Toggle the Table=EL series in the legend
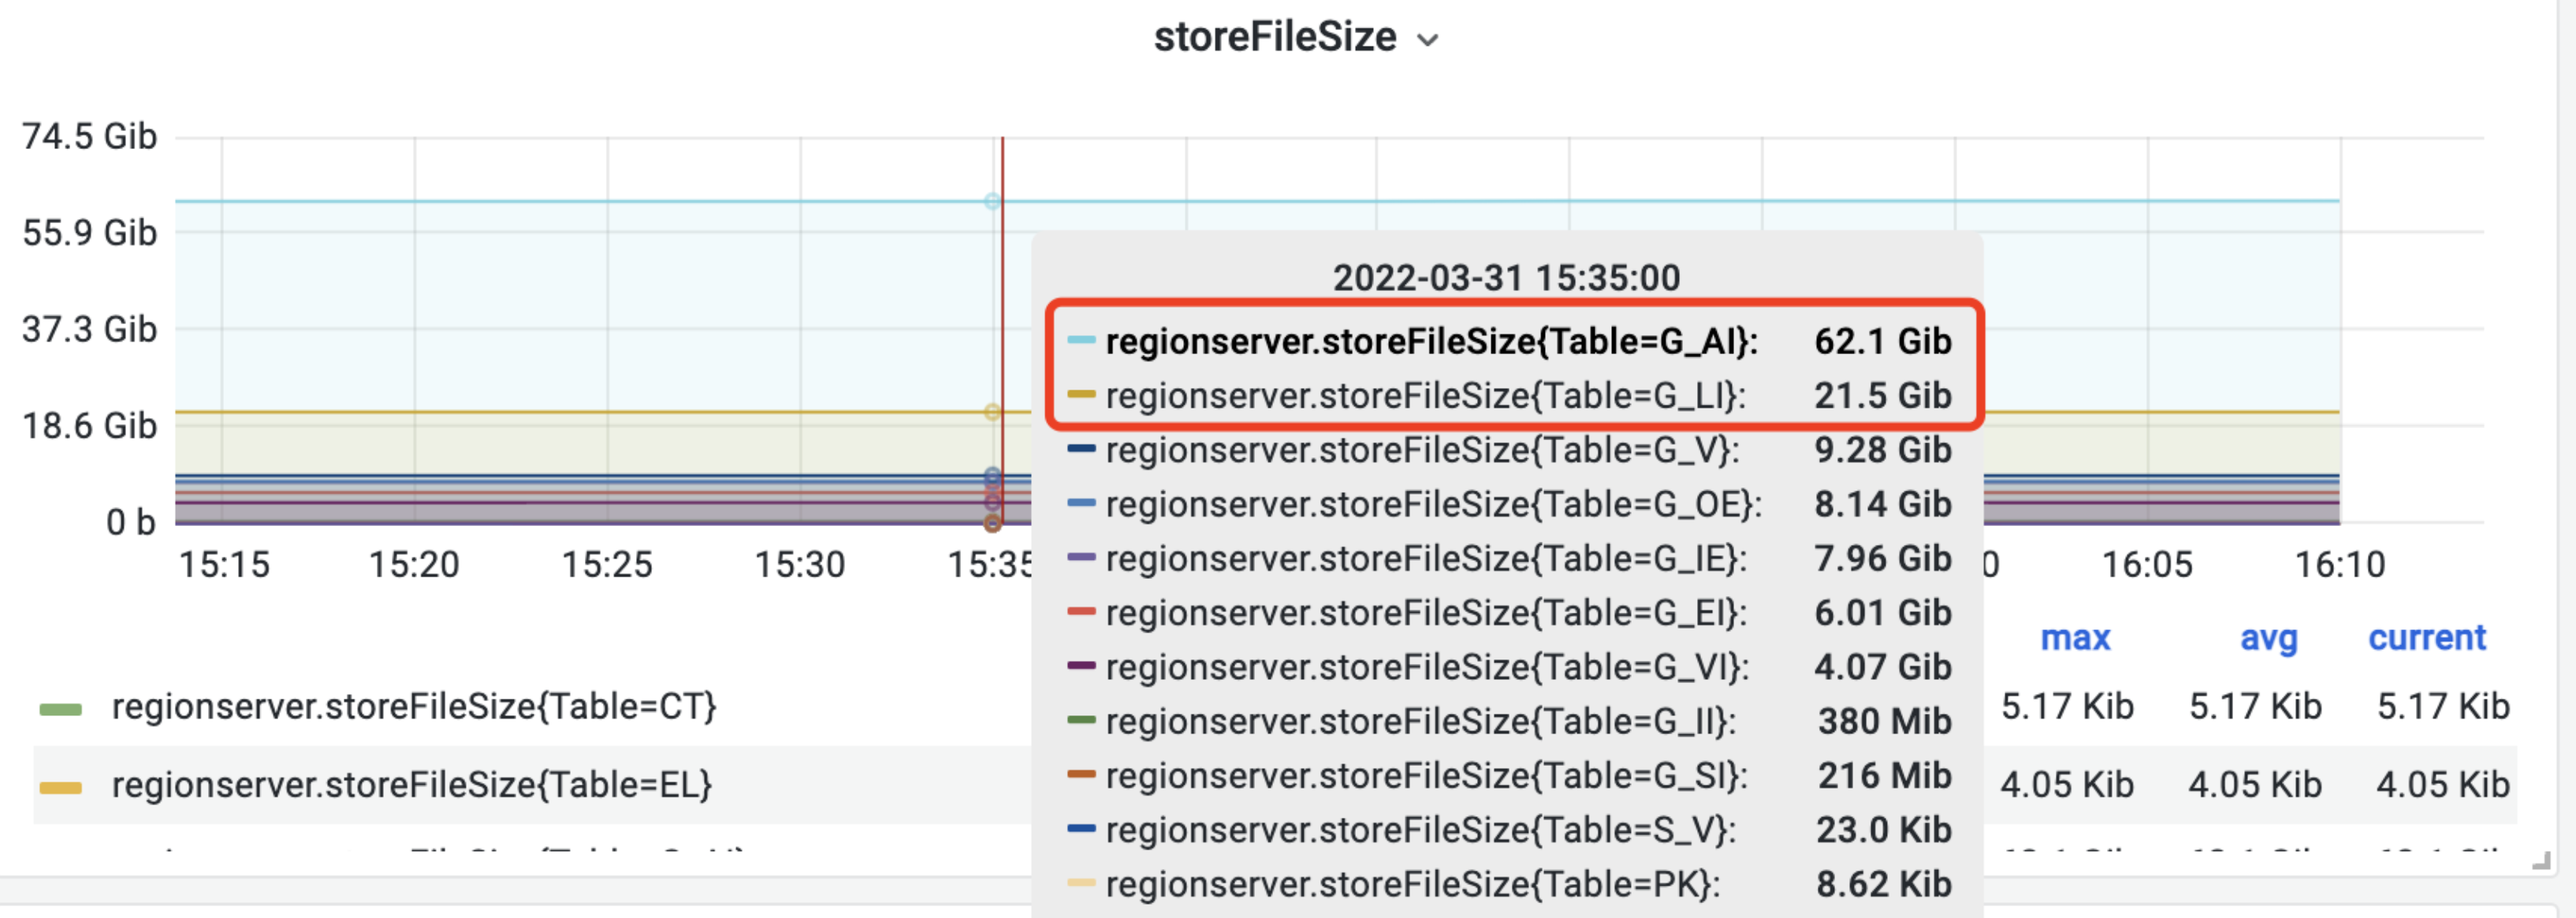 tap(411, 785)
